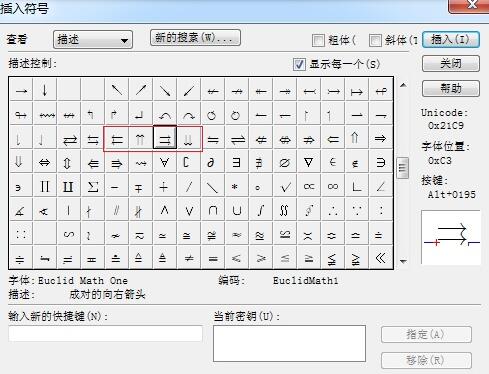
Task: Pick the product ∏ symbol
Action: (45, 186)
